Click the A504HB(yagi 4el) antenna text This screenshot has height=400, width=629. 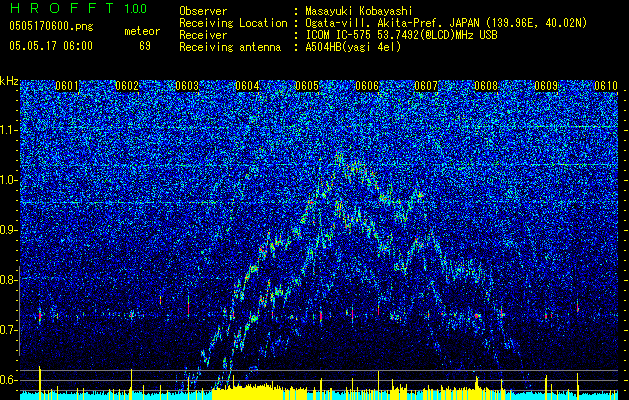pyautogui.click(x=353, y=47)
